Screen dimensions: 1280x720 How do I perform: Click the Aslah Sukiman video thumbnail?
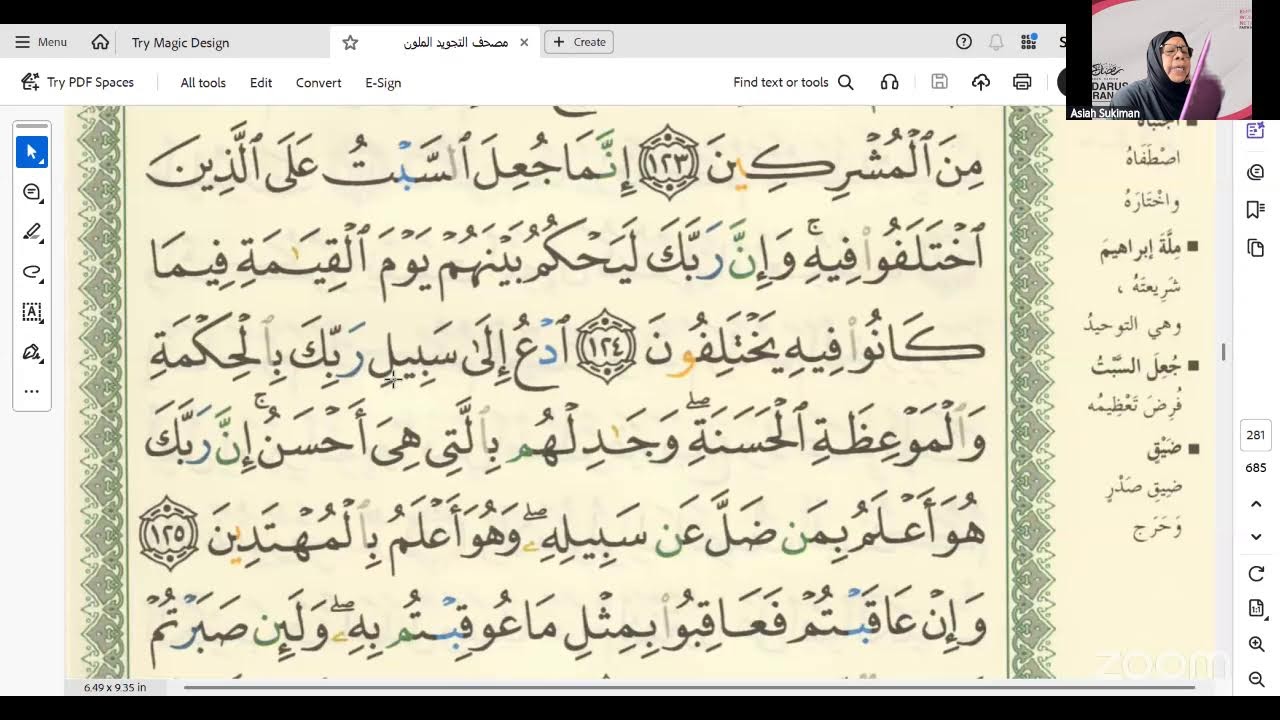[x=1159, y=60]
